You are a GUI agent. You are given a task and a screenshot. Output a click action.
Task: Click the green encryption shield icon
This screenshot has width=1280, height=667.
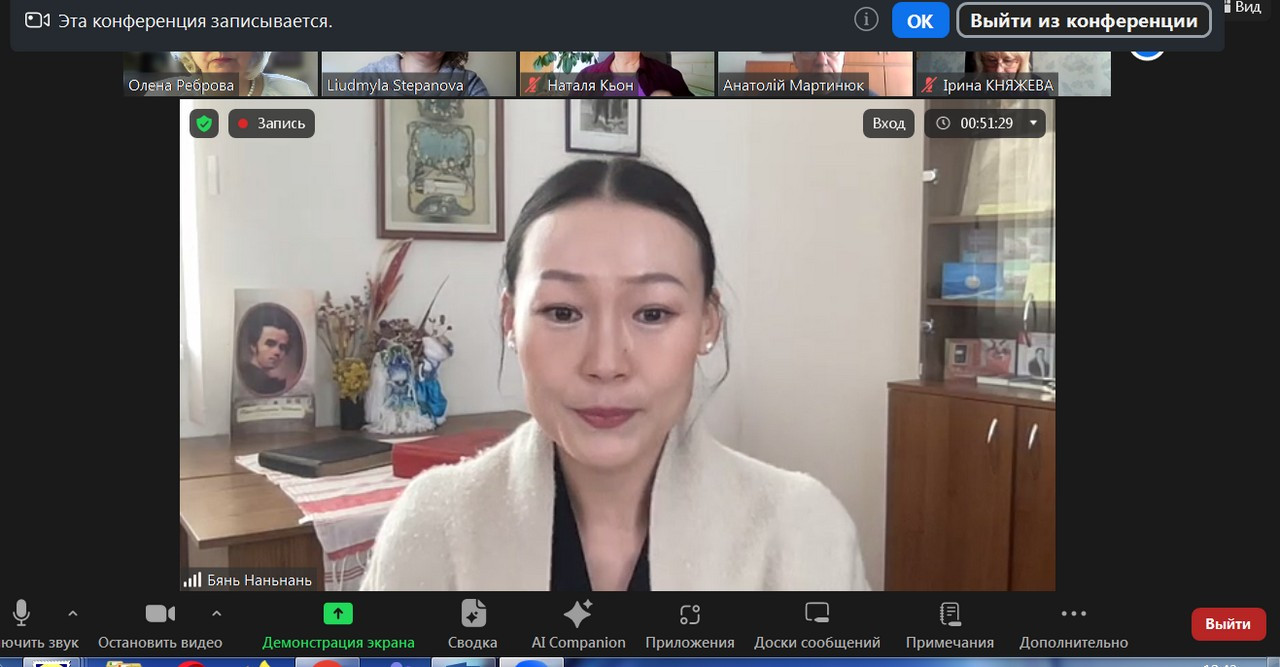click(x=204, y=123)
